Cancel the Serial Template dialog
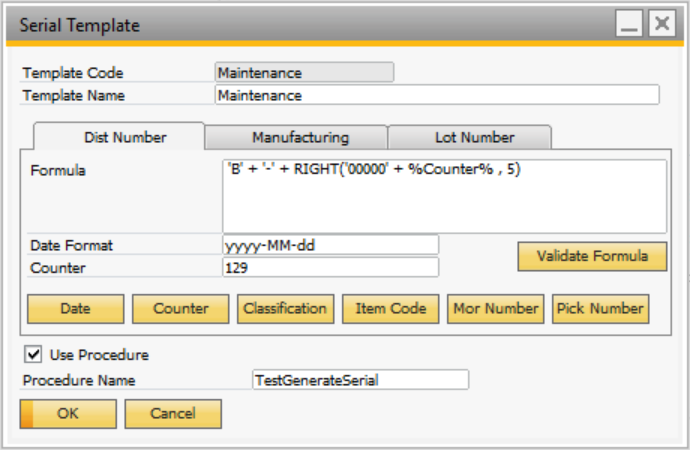The height and width of the screenshot is (450, 690). [173, 413]
